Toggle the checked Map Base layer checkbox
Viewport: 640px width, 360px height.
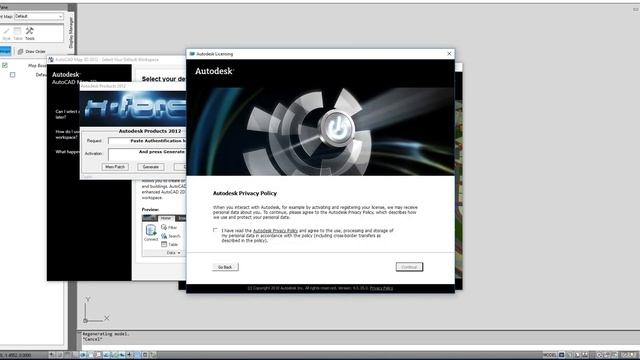(4, 65)
